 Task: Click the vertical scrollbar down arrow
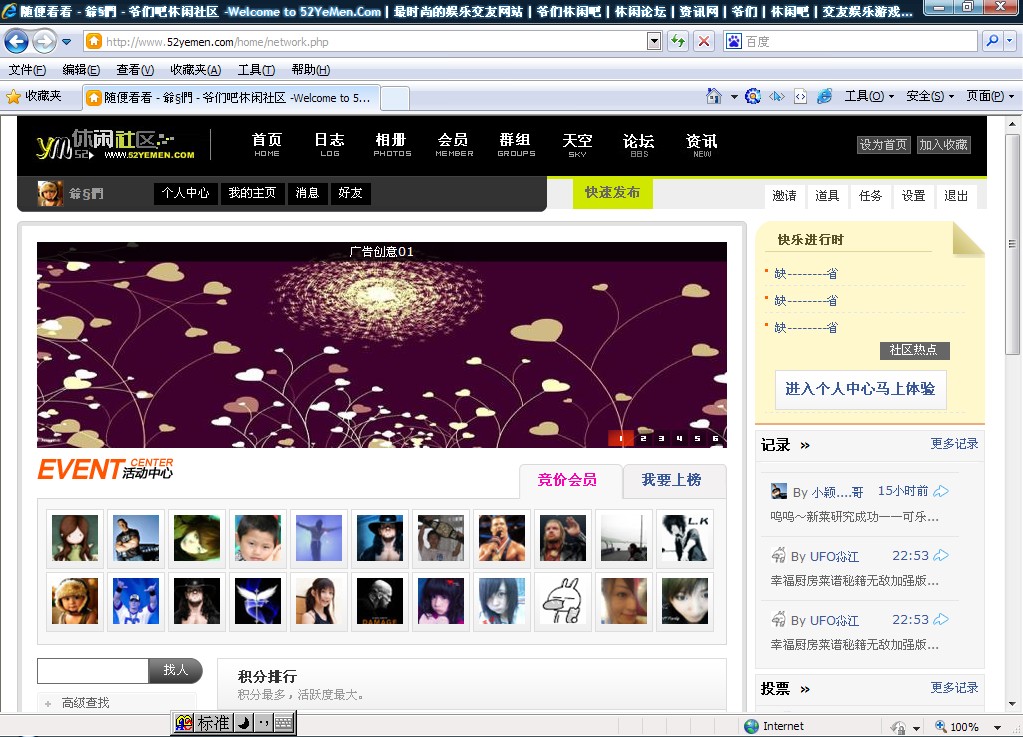pos(1012,704)
